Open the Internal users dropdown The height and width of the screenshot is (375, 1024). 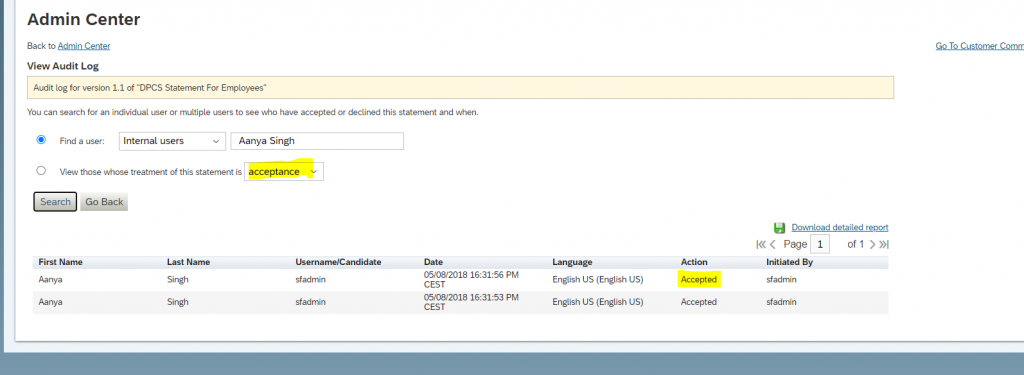[172, 140]
